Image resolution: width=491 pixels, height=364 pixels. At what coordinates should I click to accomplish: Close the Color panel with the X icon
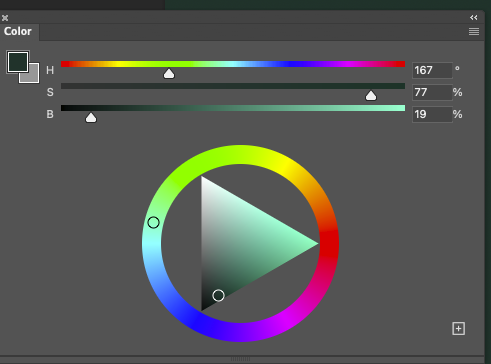(x=5, y=18)
